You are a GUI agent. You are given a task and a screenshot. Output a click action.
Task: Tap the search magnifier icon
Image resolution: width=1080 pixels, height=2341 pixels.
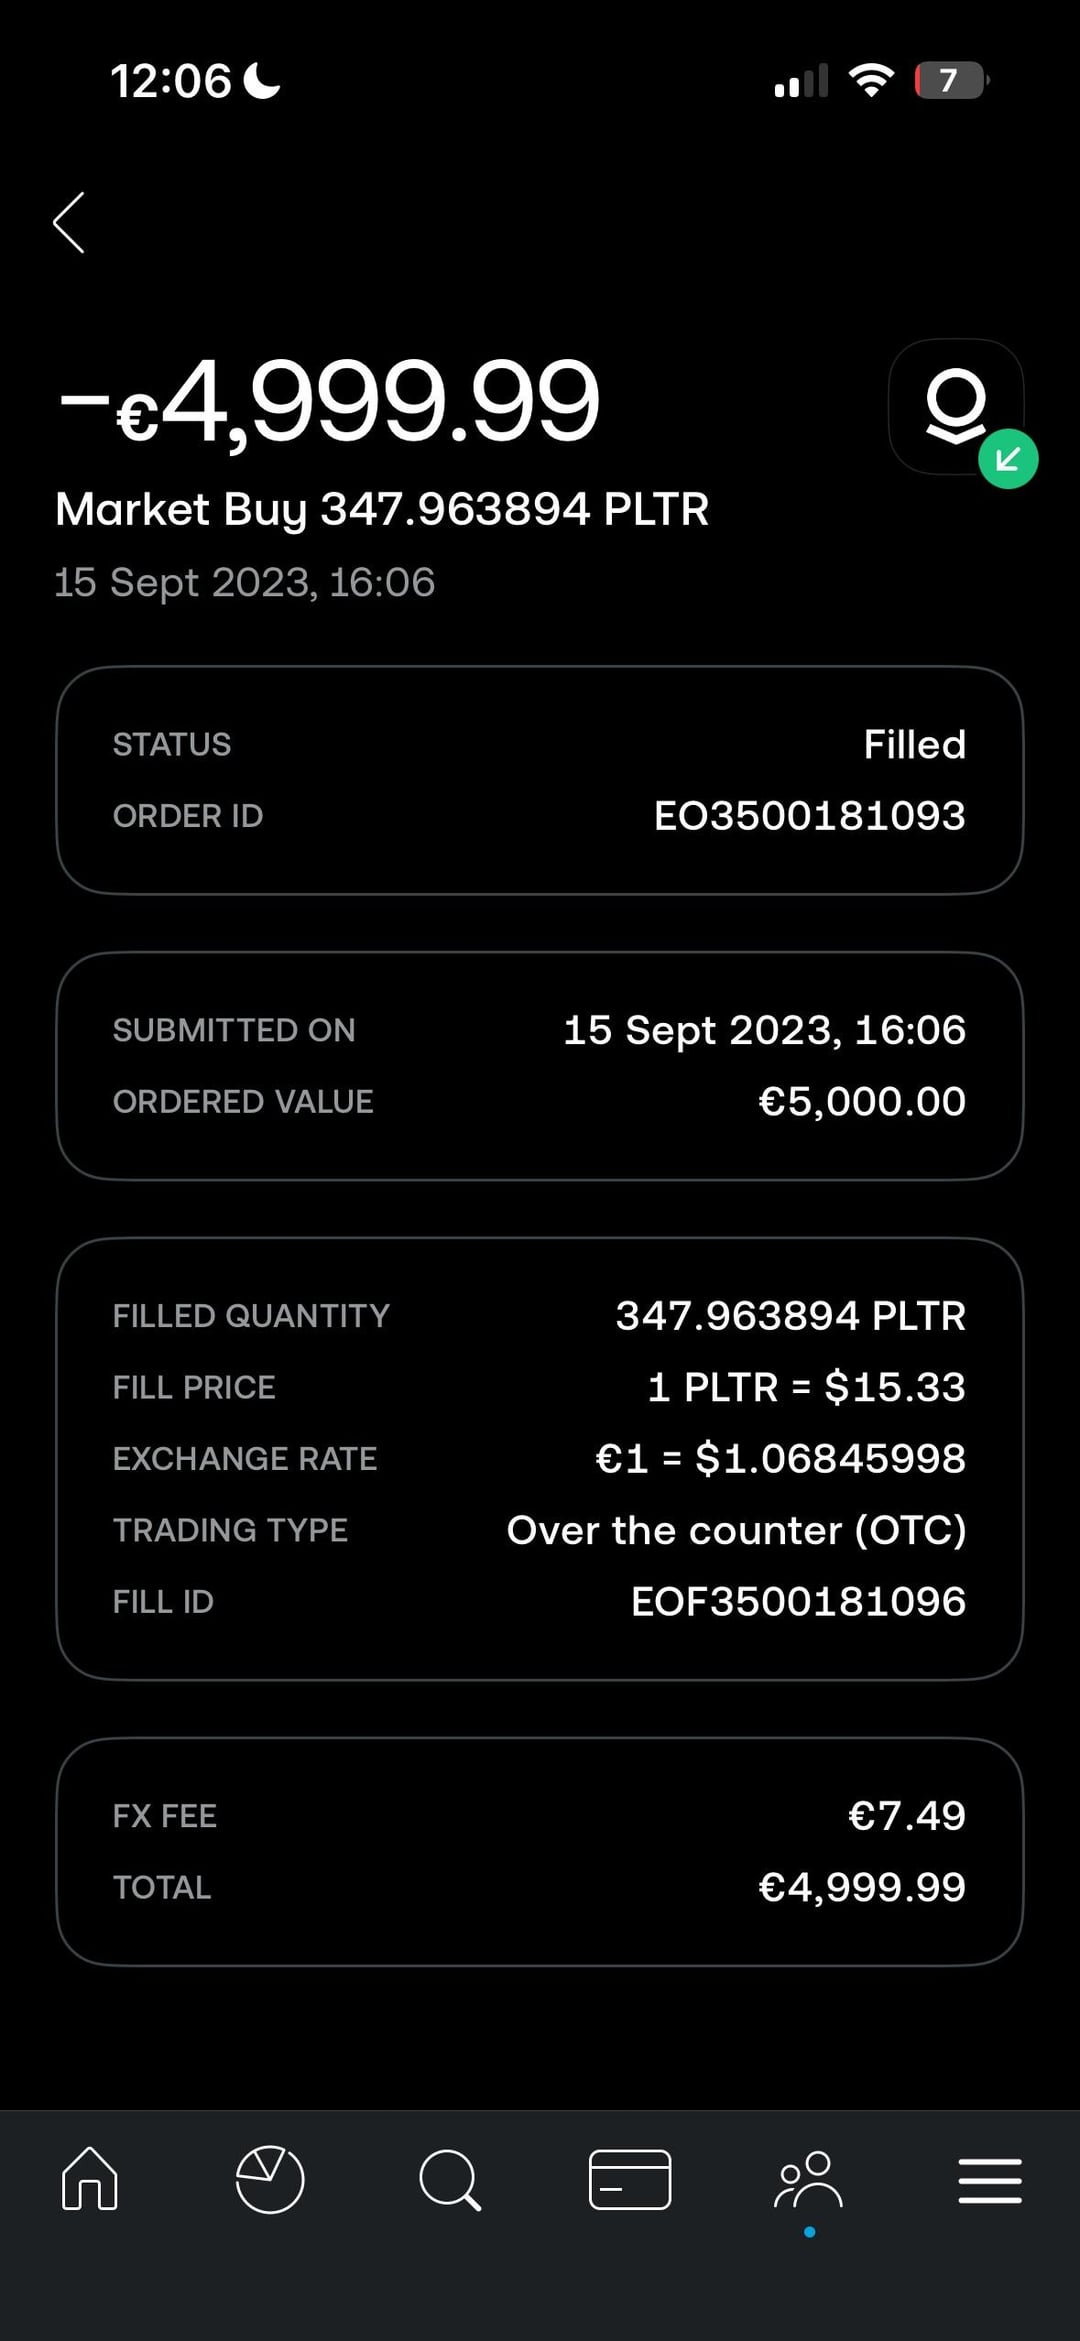pos(450,2179)
